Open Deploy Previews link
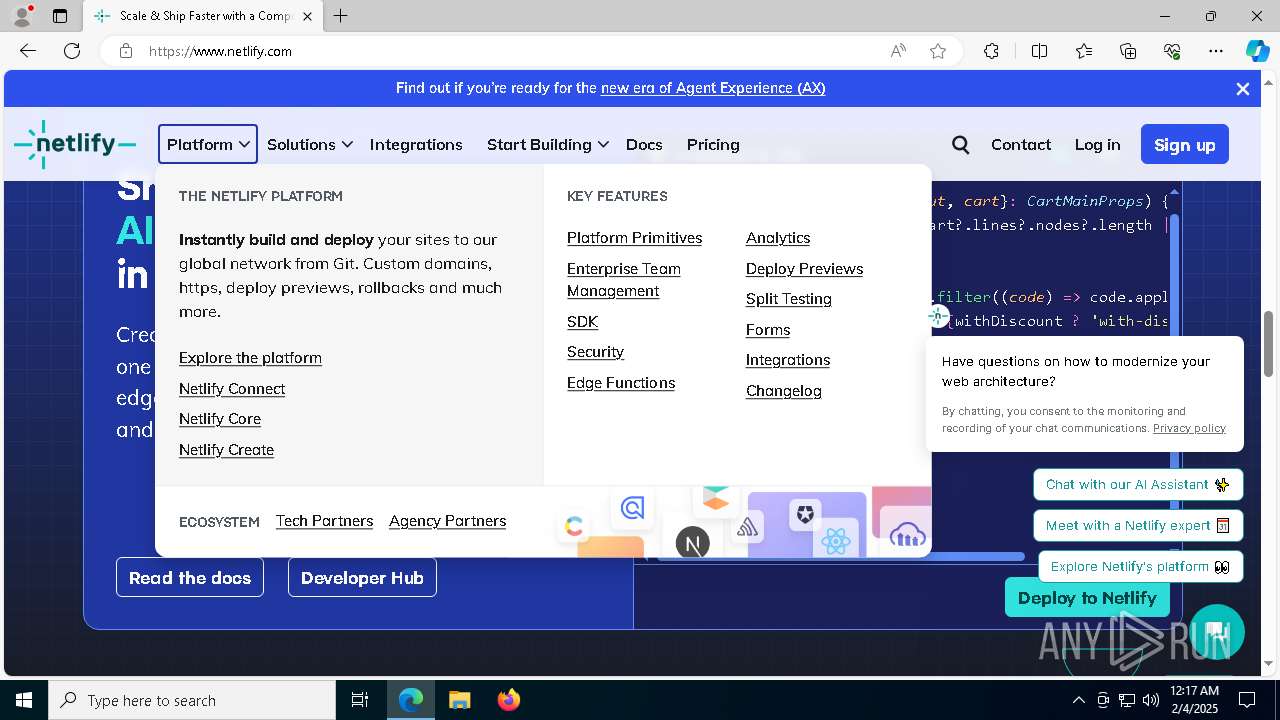The image size is (1280, 720). [x=804, y=268]
